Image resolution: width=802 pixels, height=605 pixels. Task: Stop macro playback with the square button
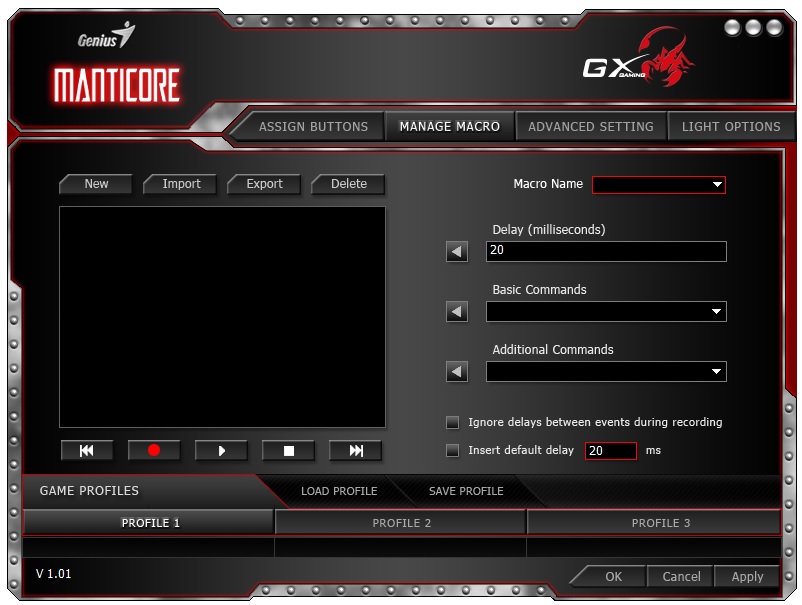(x=288, y=451)
